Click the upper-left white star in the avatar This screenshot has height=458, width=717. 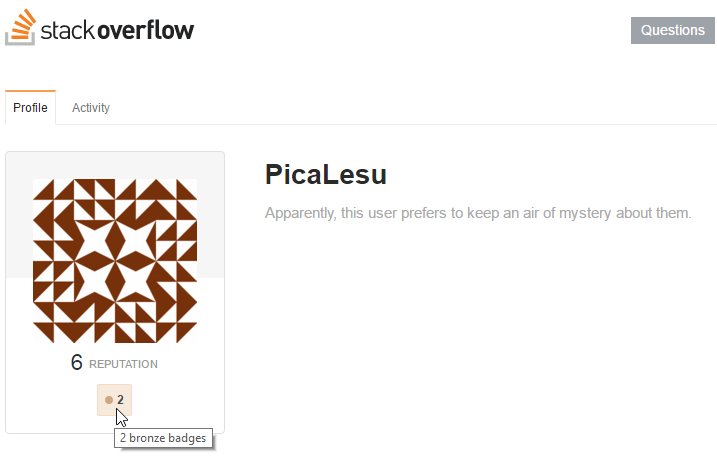coord(95,240)
